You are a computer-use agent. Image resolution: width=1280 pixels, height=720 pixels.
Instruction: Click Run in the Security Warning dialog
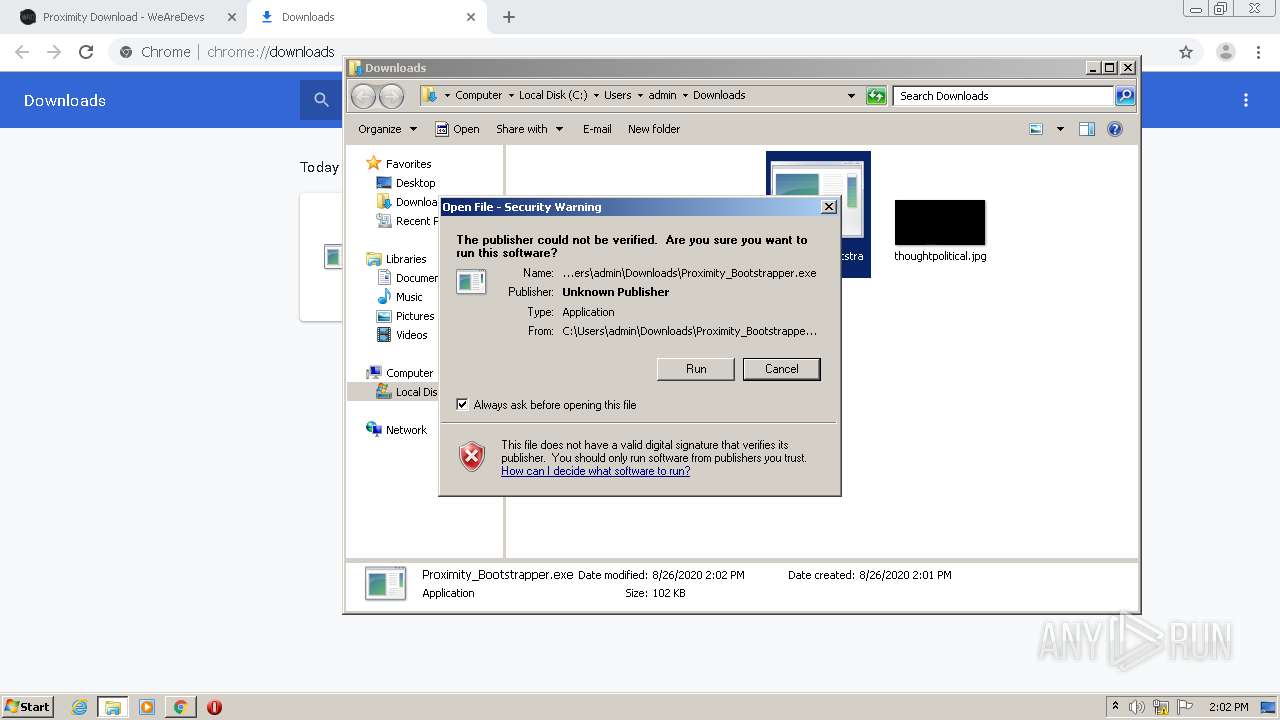click(696, 369)
